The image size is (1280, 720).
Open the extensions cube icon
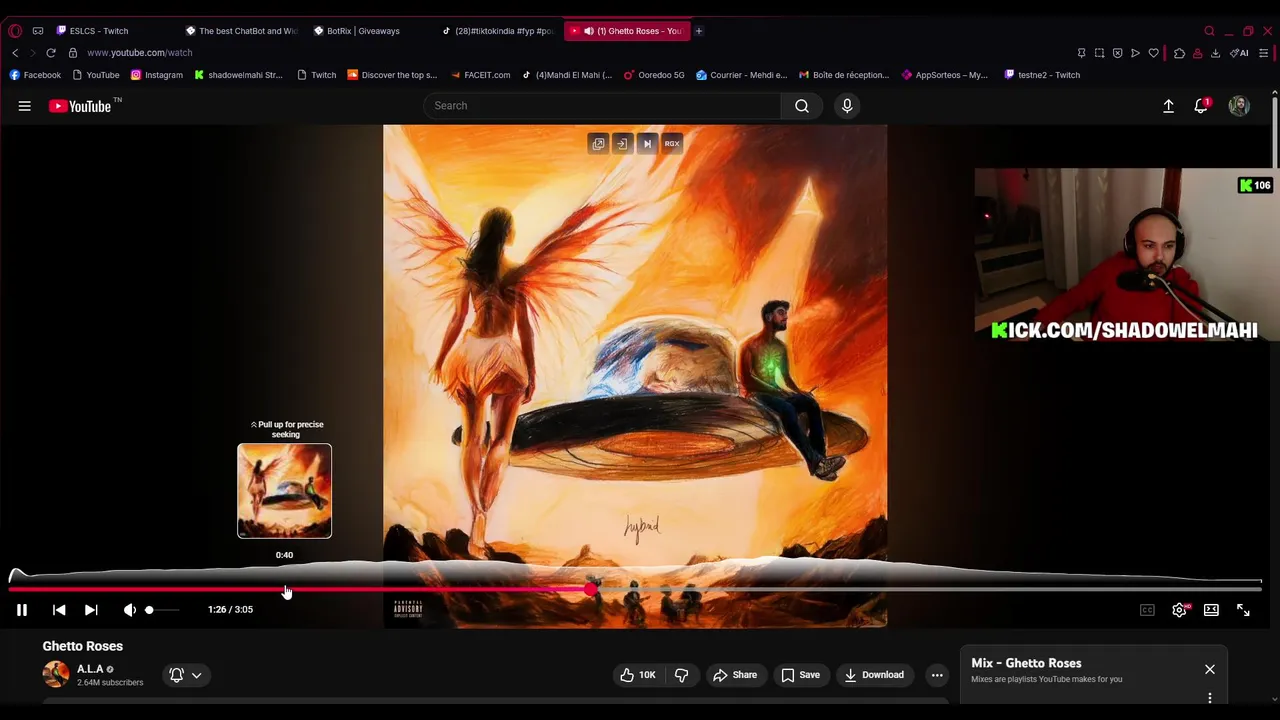(1179, 53)
